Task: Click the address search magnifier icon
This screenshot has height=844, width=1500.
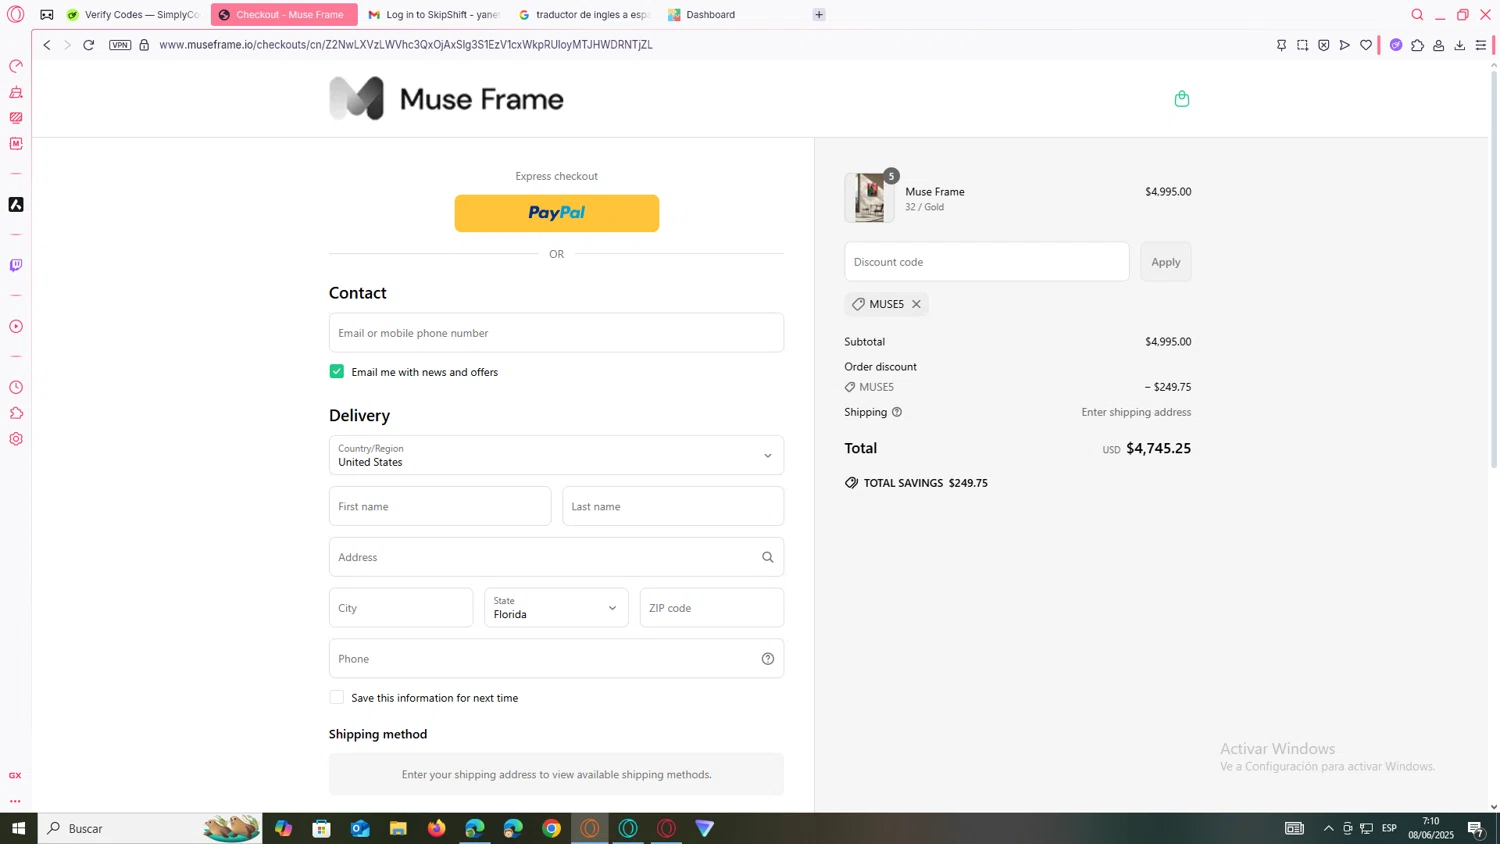Action: 768,557
